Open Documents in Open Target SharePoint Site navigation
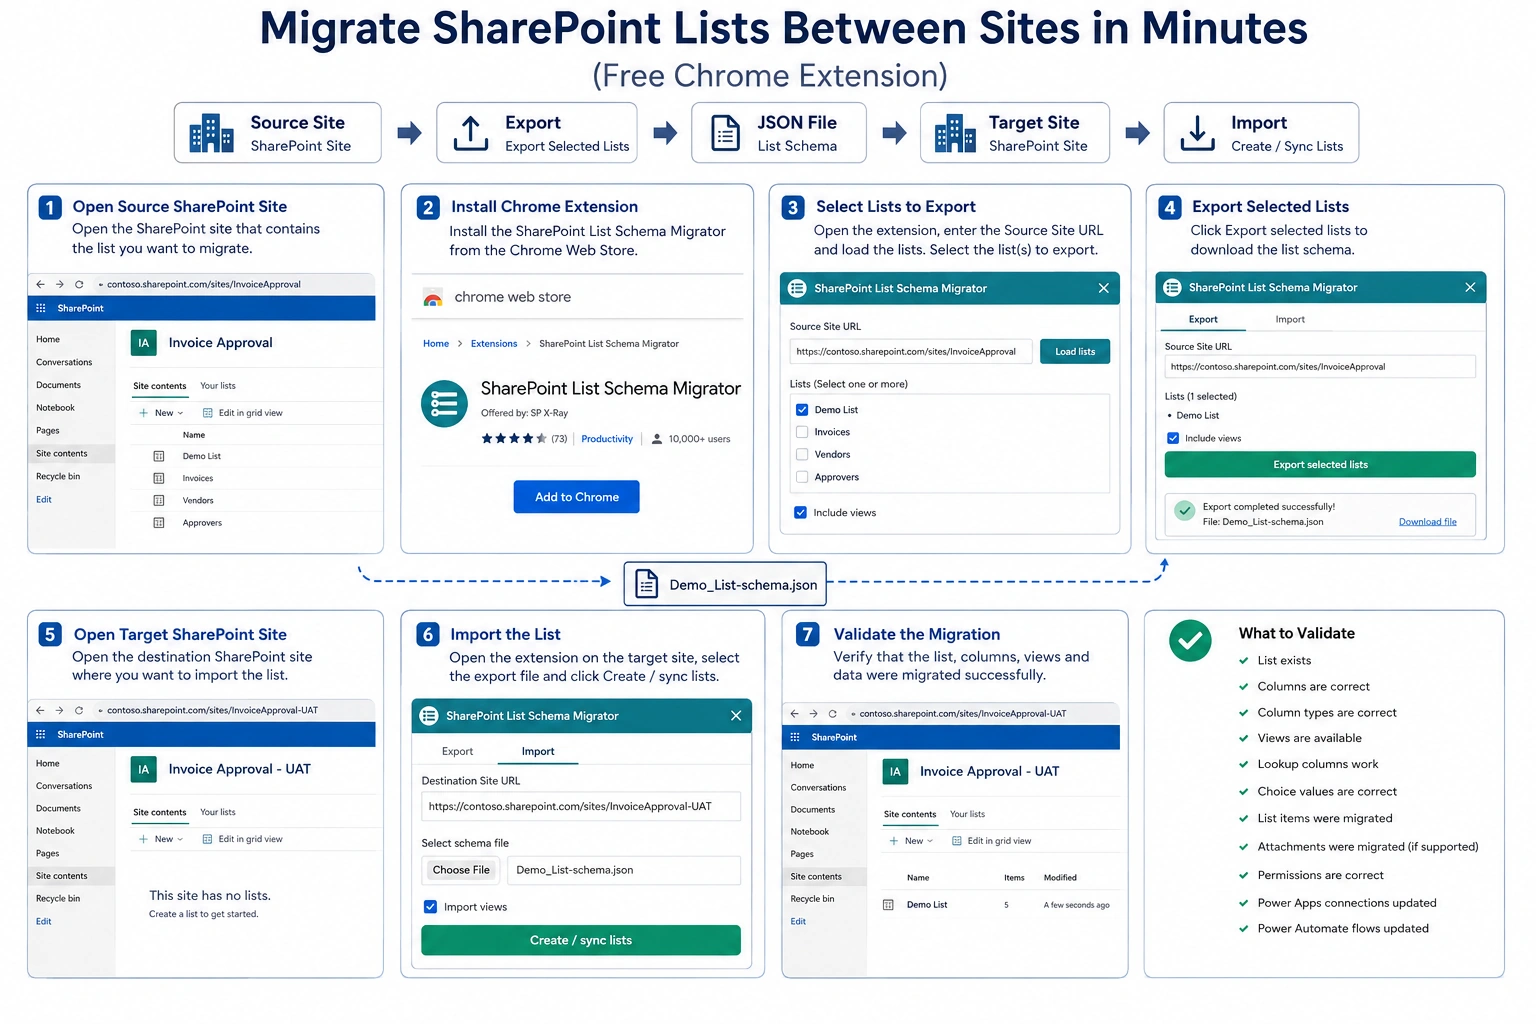 point(58,809)
